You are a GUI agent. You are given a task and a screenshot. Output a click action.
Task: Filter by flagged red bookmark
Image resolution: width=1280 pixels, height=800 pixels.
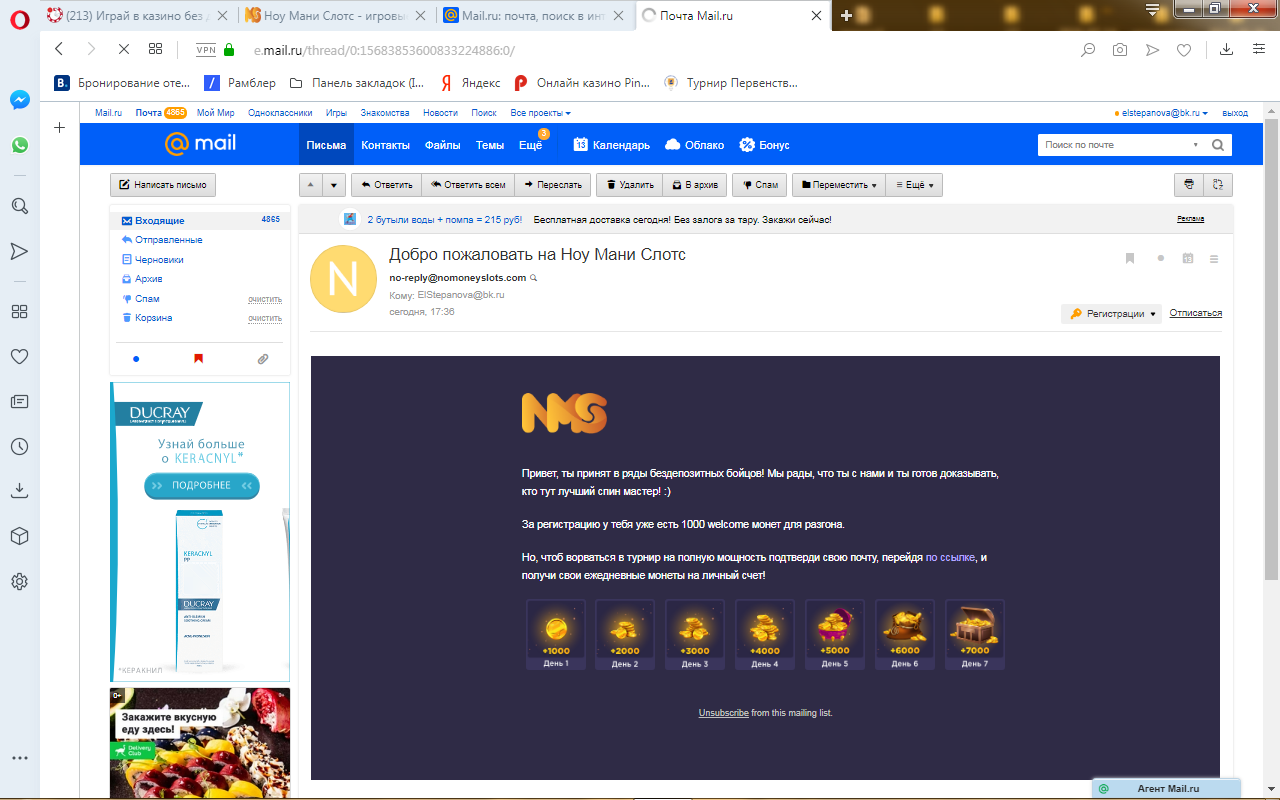pos(198,358)
